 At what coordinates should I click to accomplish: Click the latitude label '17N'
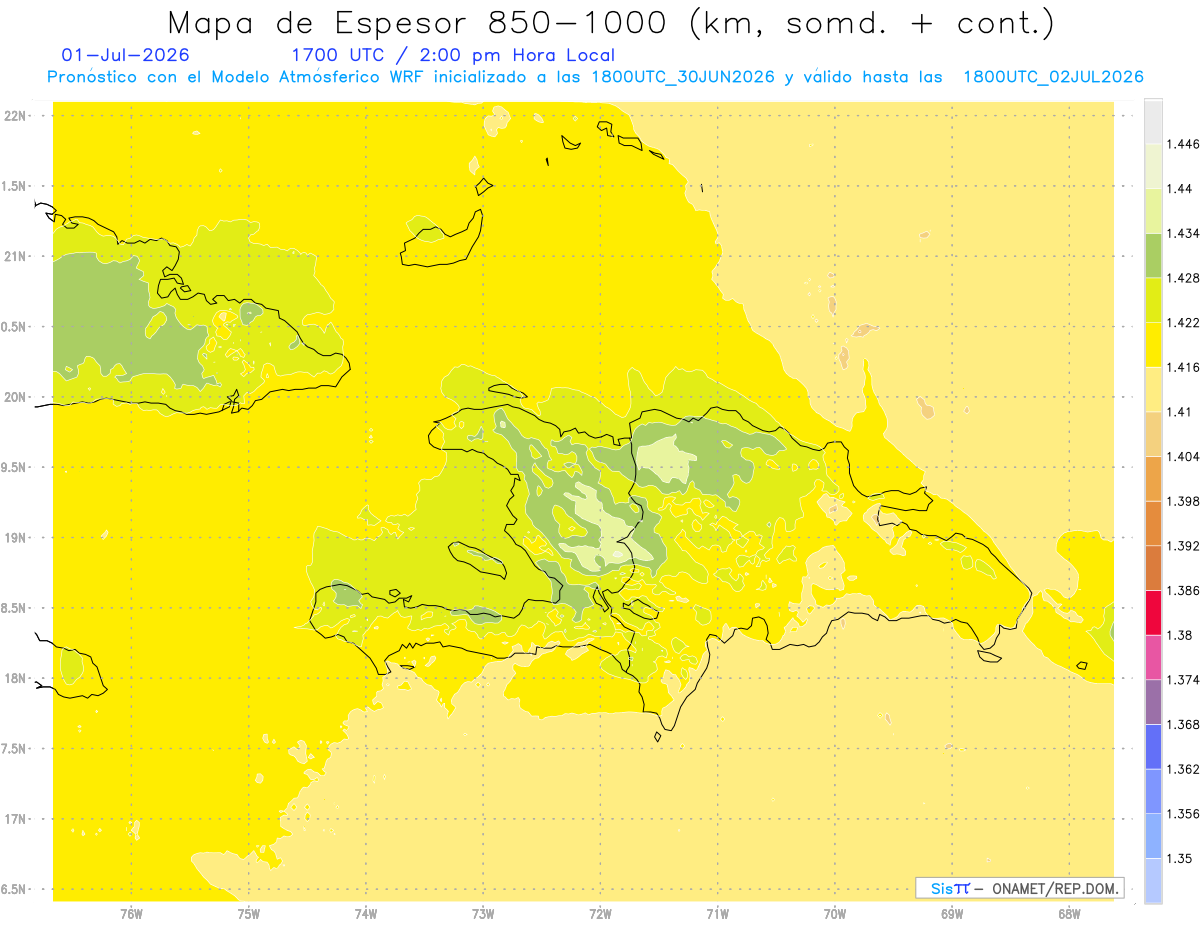tap(15, 819)
